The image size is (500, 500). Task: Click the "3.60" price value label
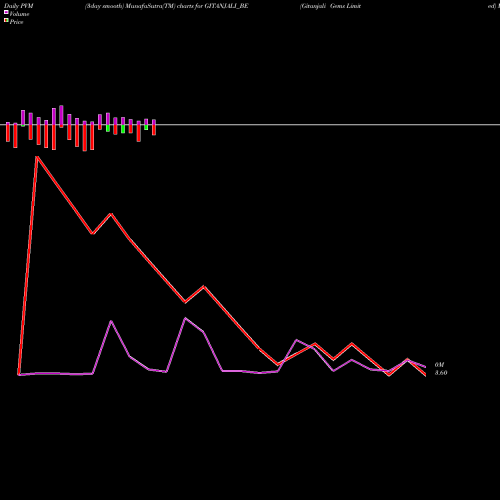(441, 373)
